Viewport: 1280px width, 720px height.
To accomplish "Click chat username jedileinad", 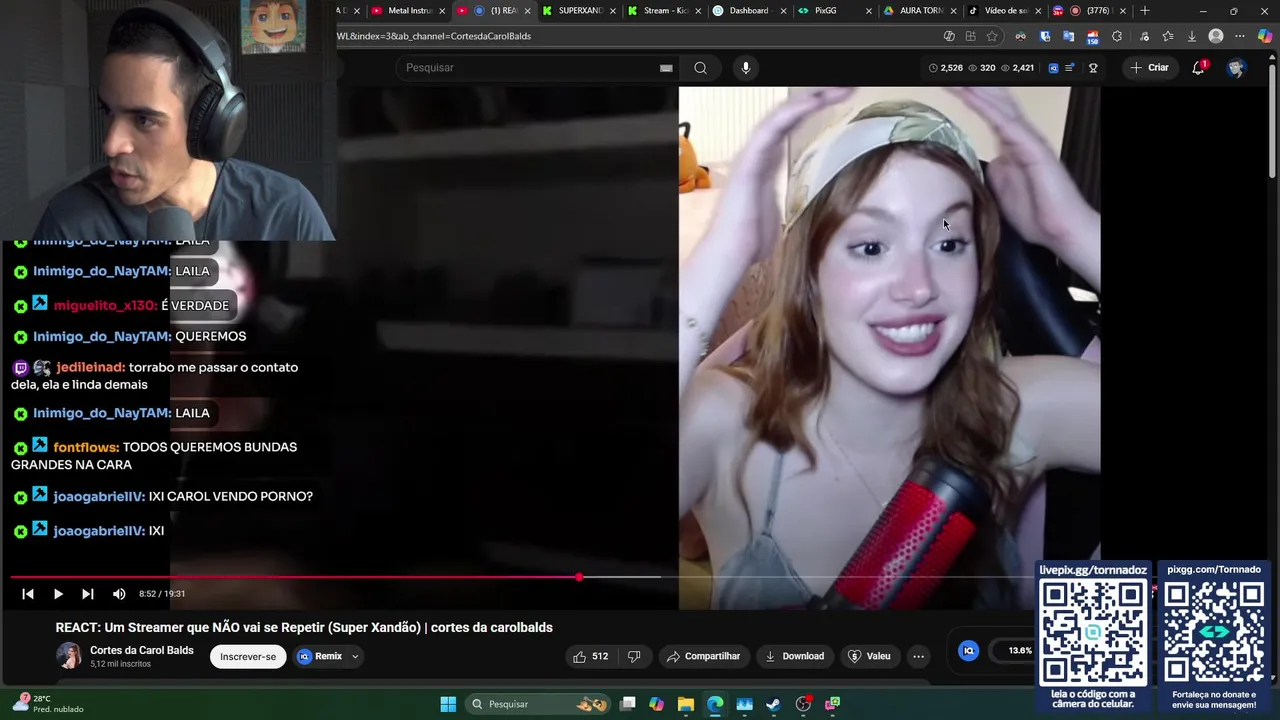I will tap(91, 367).
